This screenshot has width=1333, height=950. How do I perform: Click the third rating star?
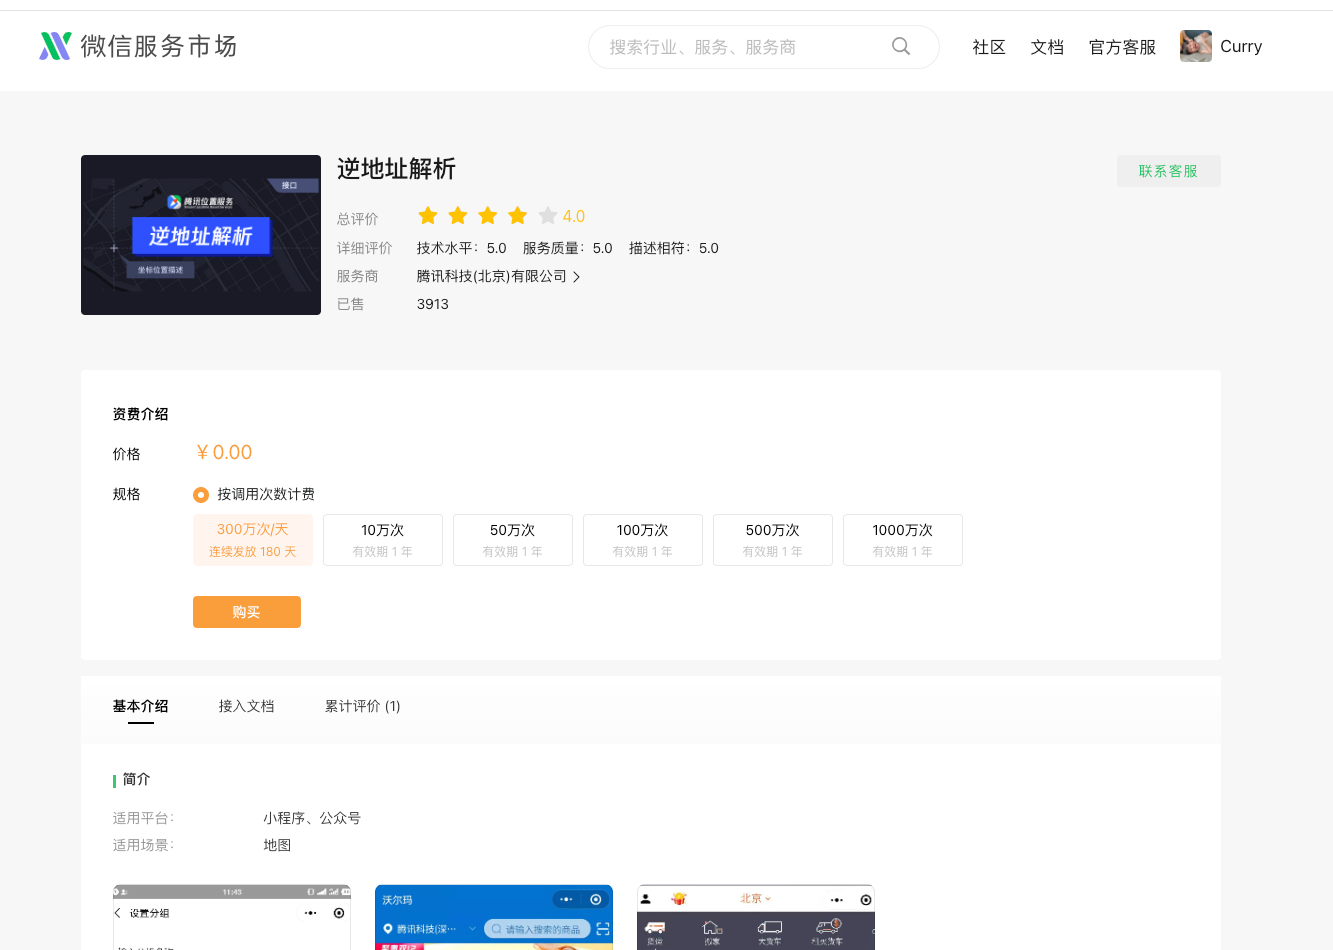coord(488,216)
